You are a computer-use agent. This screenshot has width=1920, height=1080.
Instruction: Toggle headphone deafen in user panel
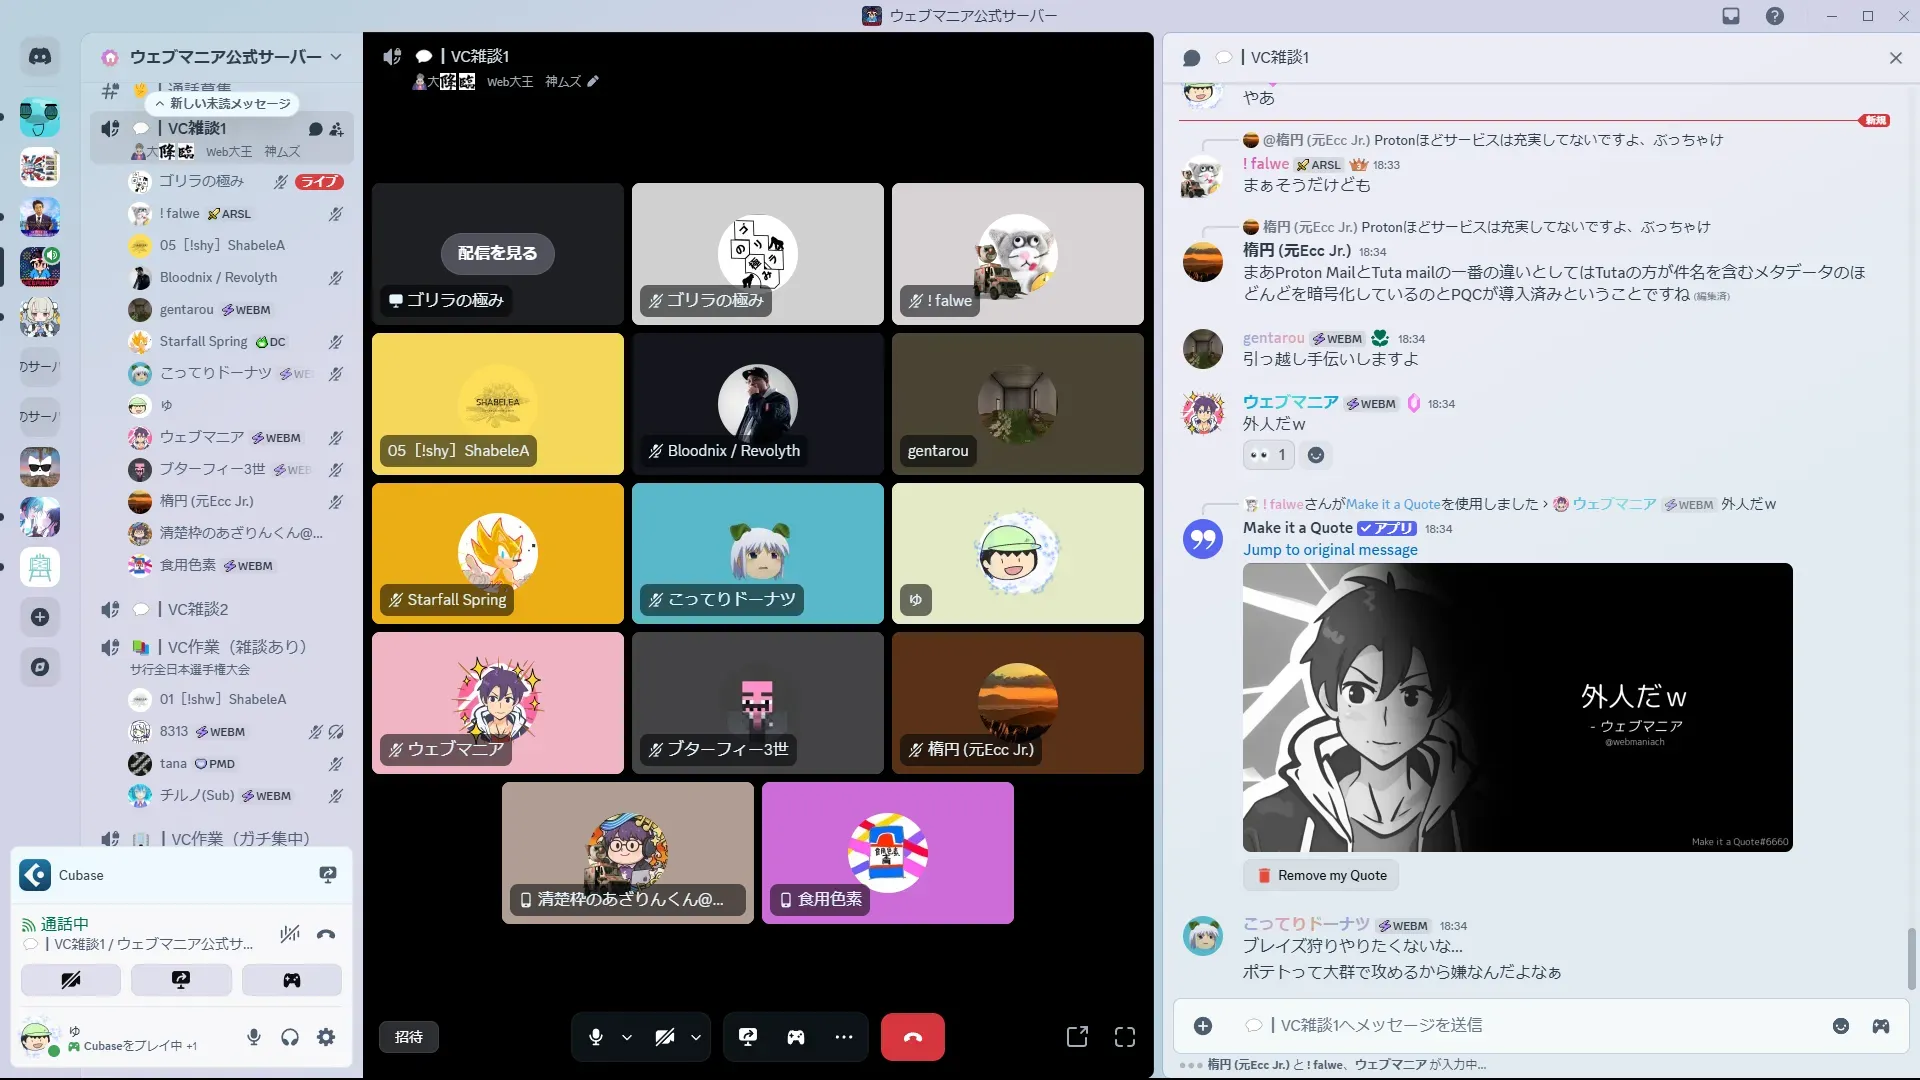click(x=290, y=1037)
